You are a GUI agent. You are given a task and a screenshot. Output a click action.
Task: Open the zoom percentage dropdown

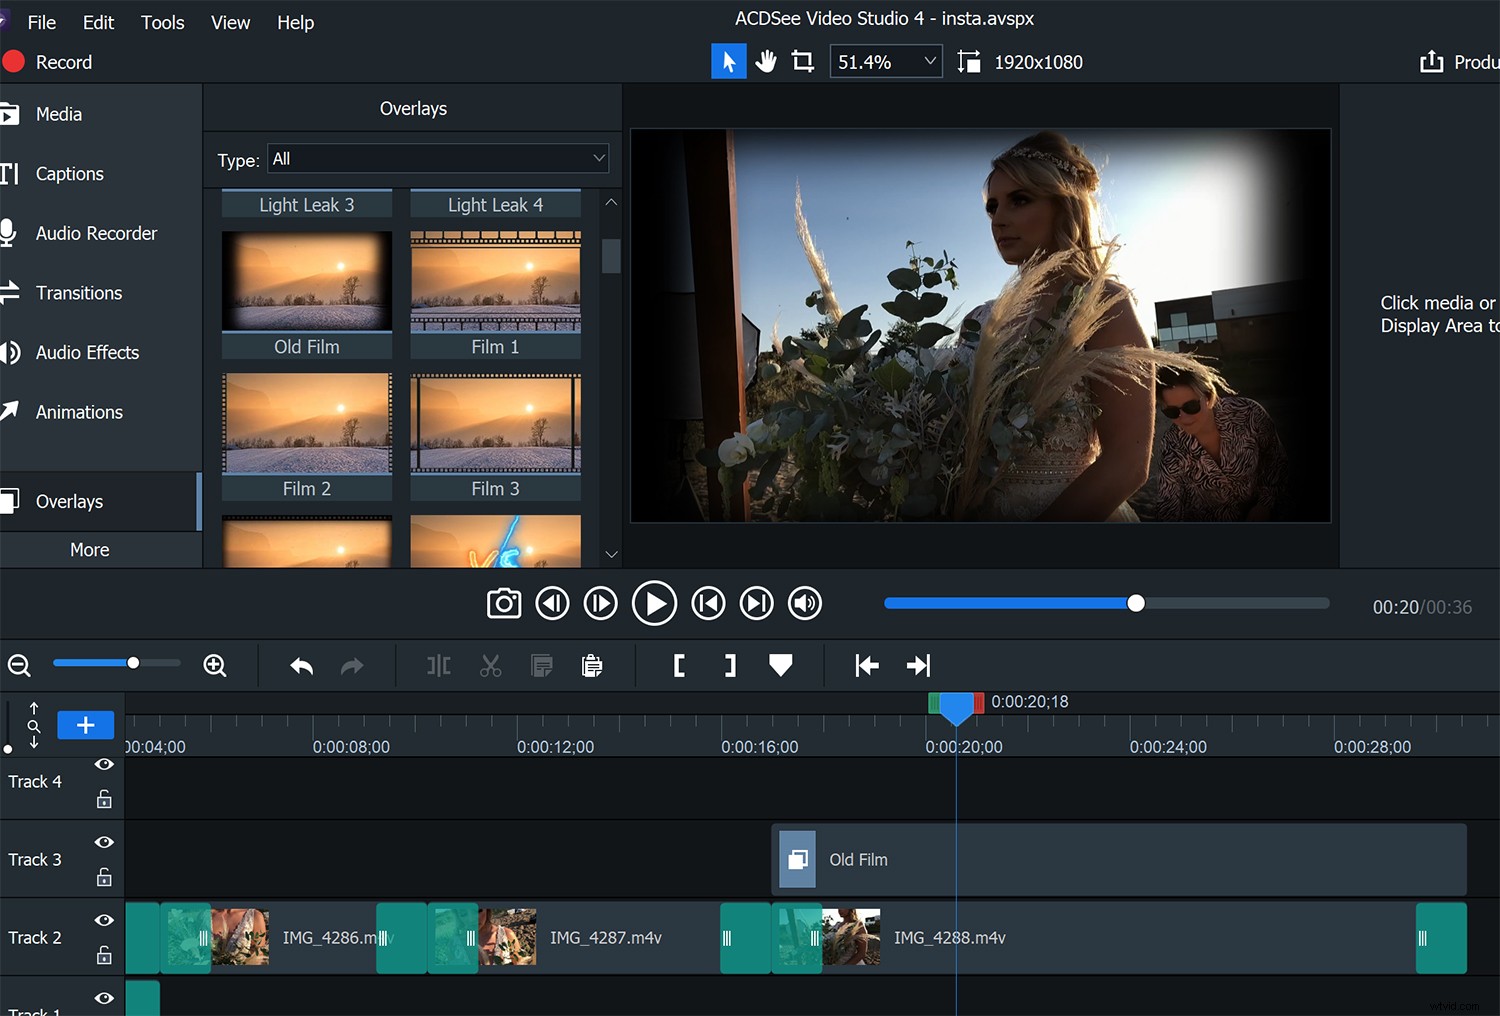click(884, 61)
